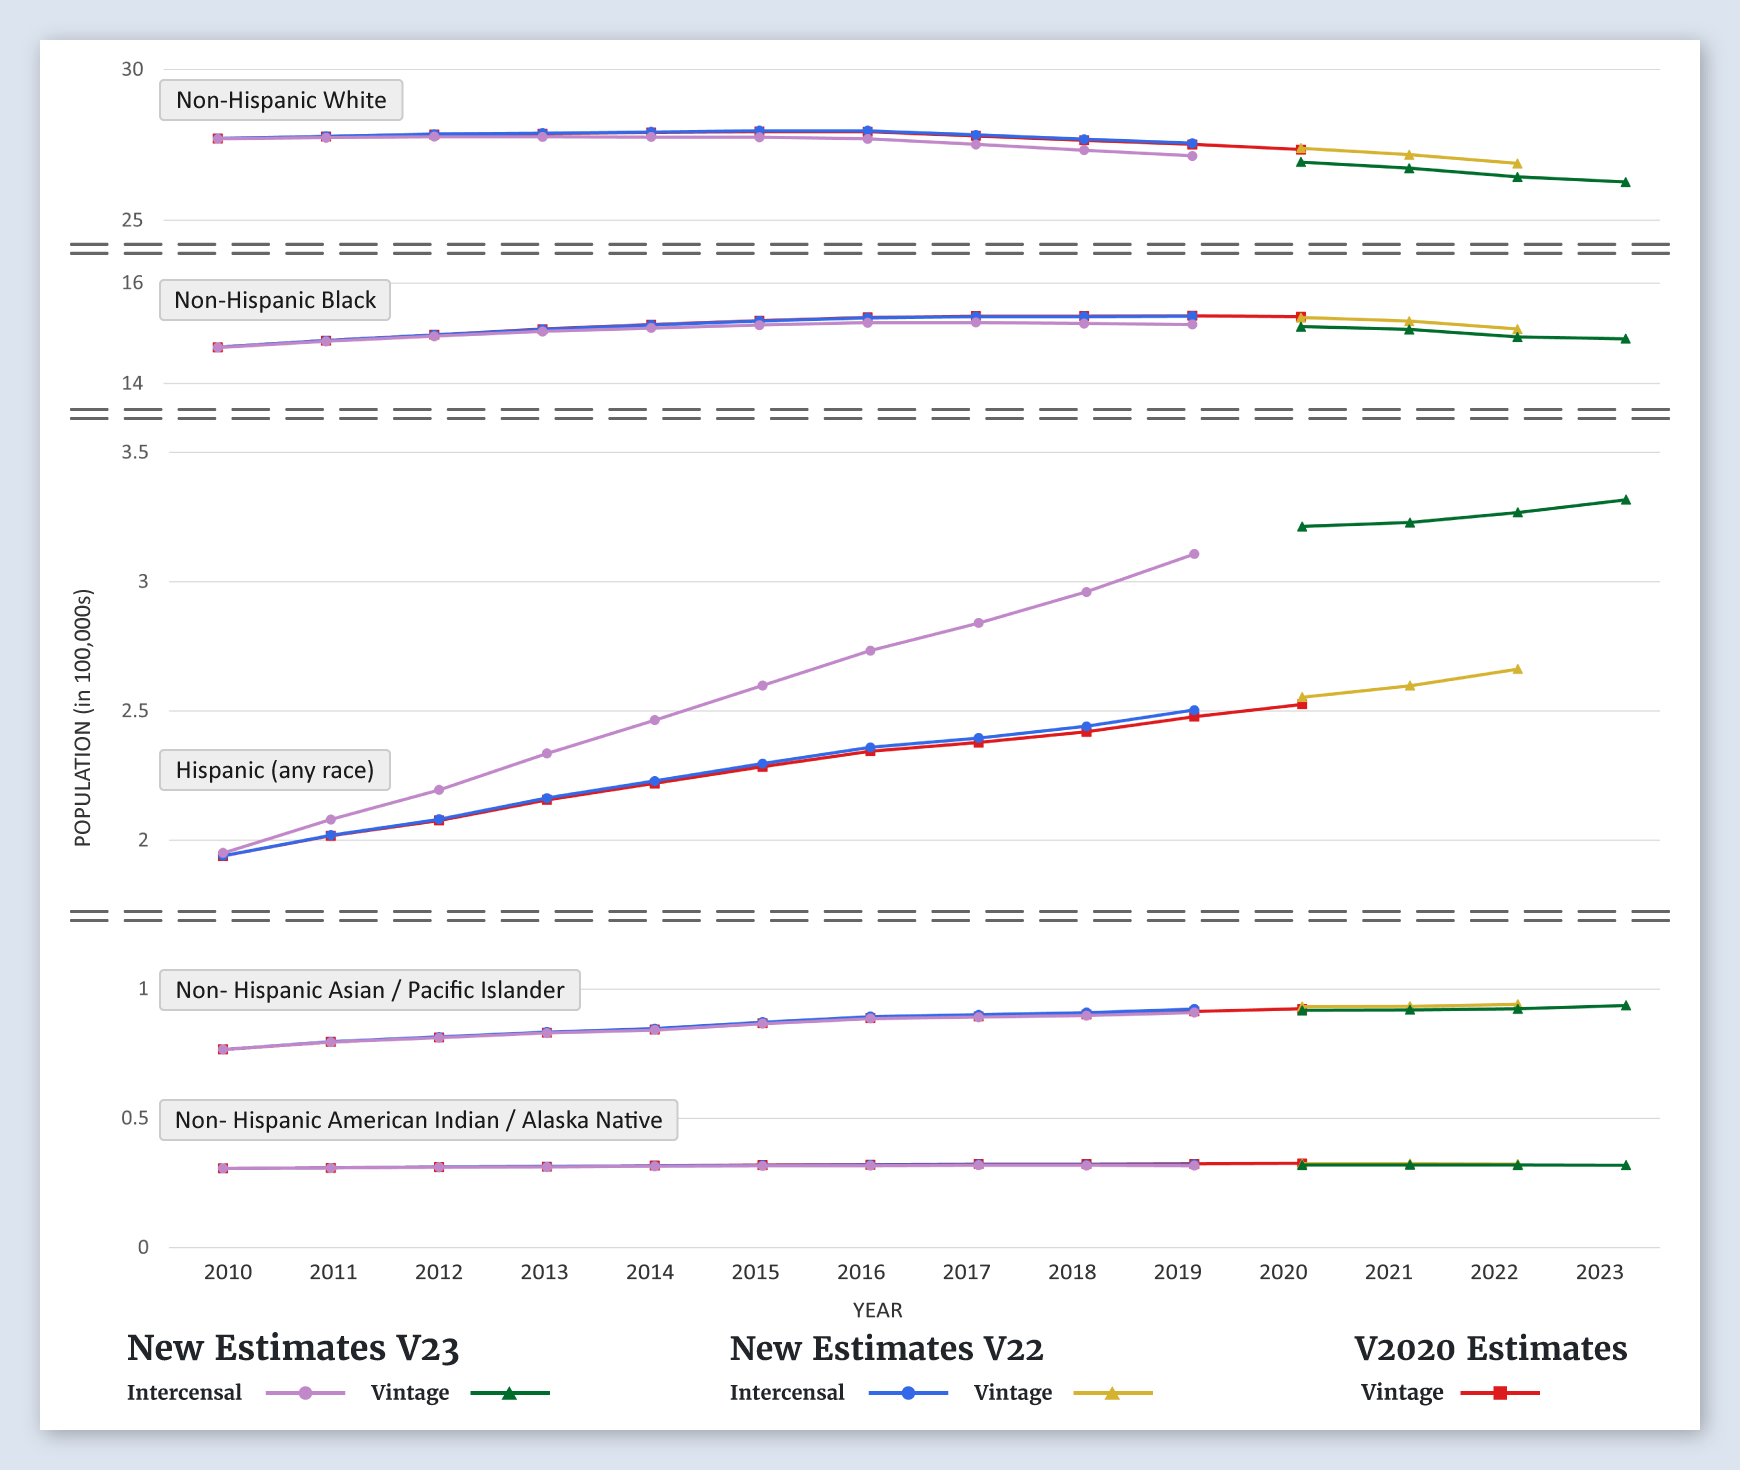Expand the Non-Hispanic Black series label

[x=275, y=300]
